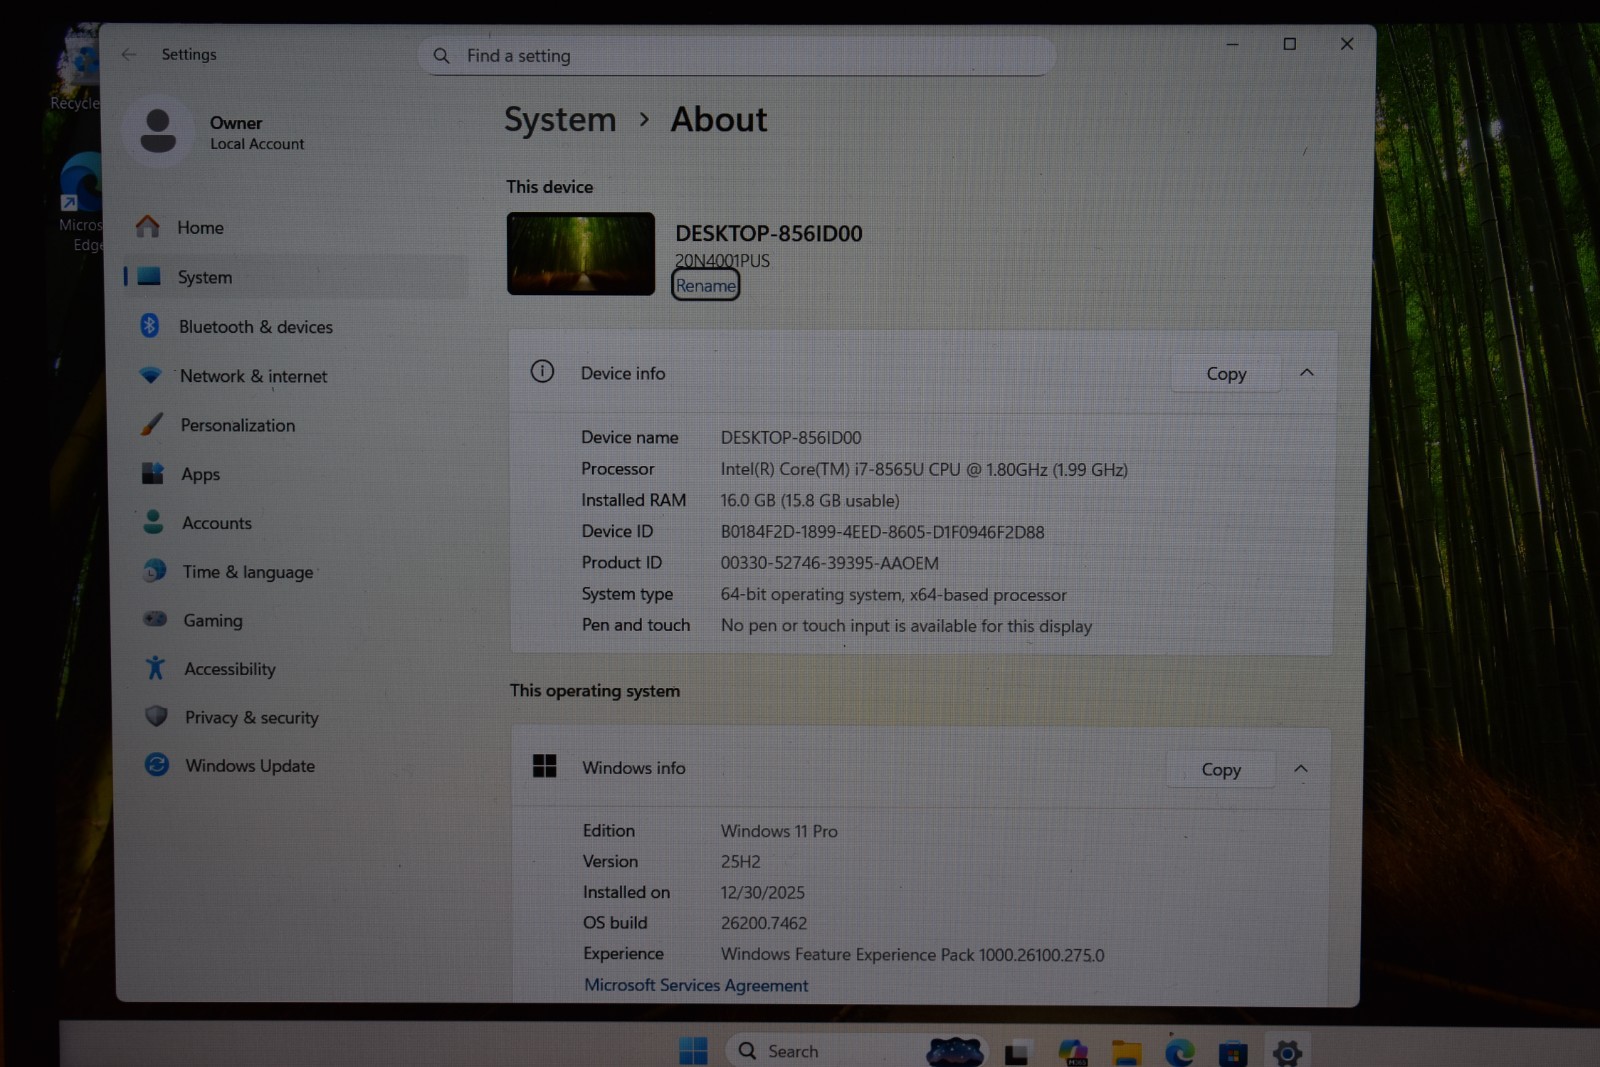The image size is (1600, 1067).
Task: Click the Apps icon in sidebar
Action: click(x=152, y=473)
